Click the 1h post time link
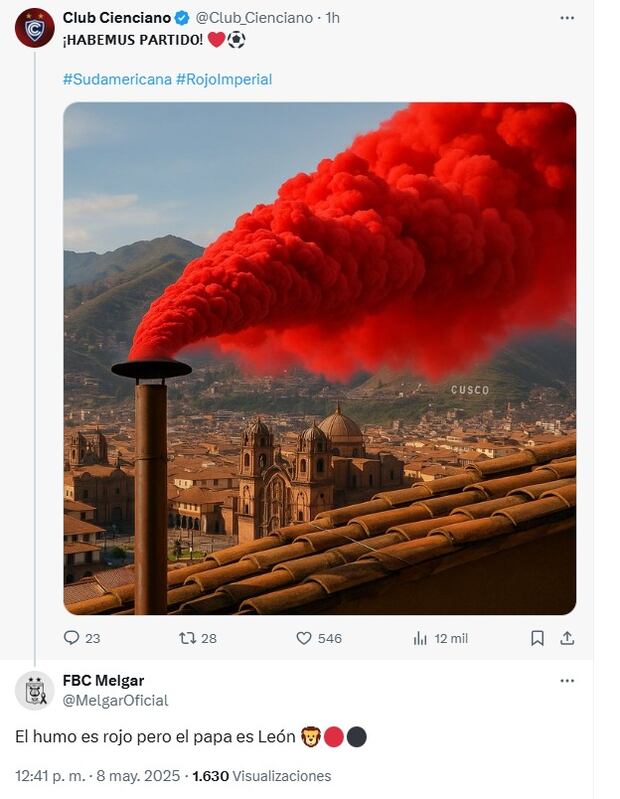 tap(333, 18)
